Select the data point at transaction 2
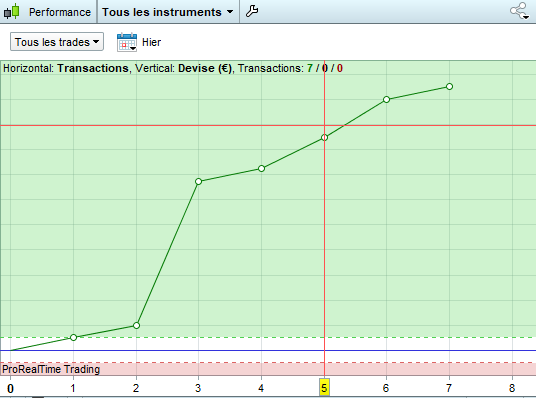This screenshot has height=398, width=536. pos(136,326)
